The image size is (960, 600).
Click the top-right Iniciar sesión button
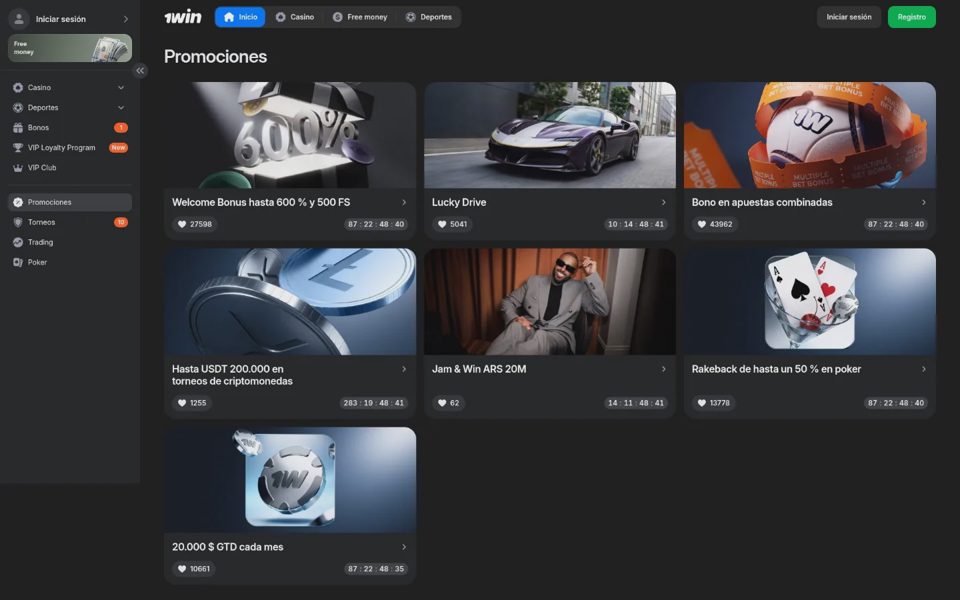[x=849, y=17]
